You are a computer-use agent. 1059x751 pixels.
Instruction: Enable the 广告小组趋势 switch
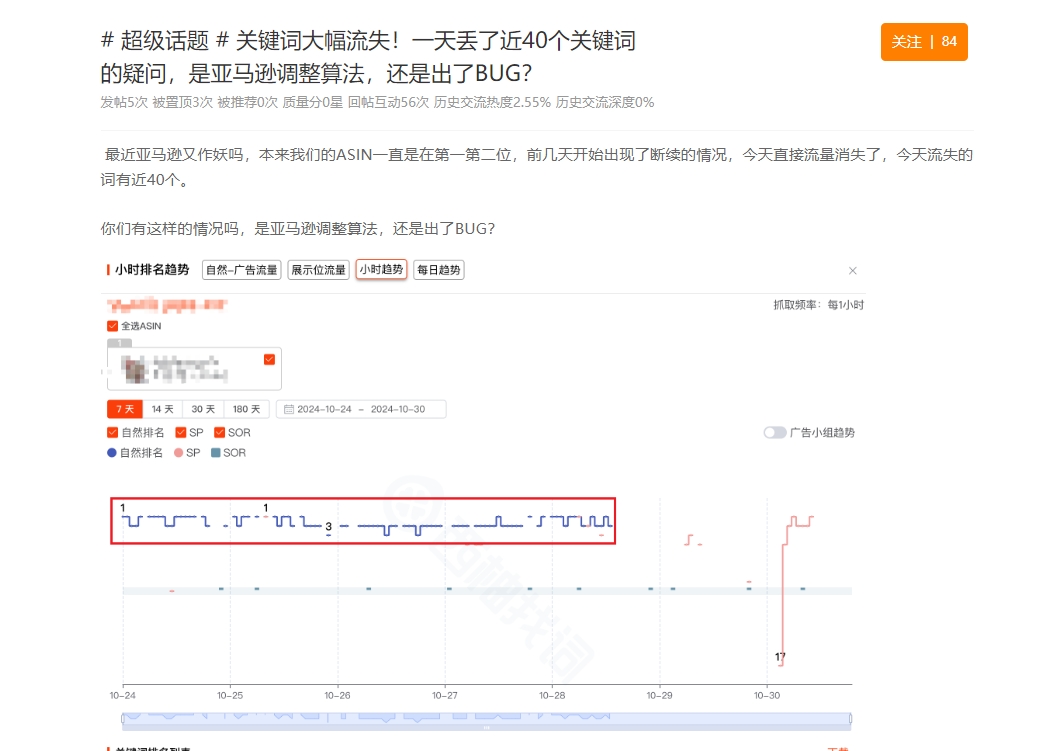[775, 432]
